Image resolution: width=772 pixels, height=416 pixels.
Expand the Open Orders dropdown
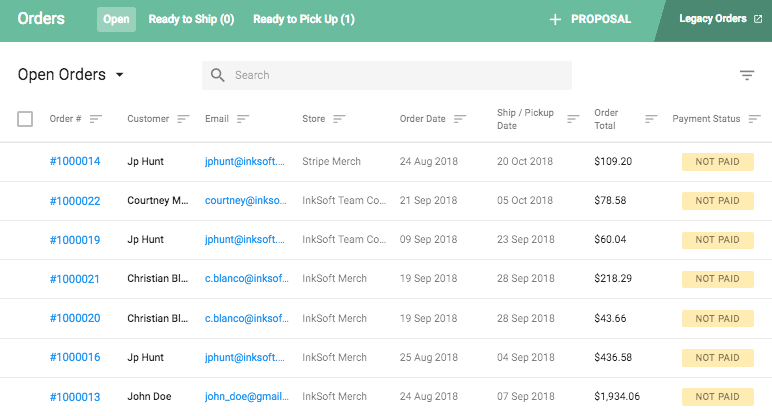pos(120,75)
